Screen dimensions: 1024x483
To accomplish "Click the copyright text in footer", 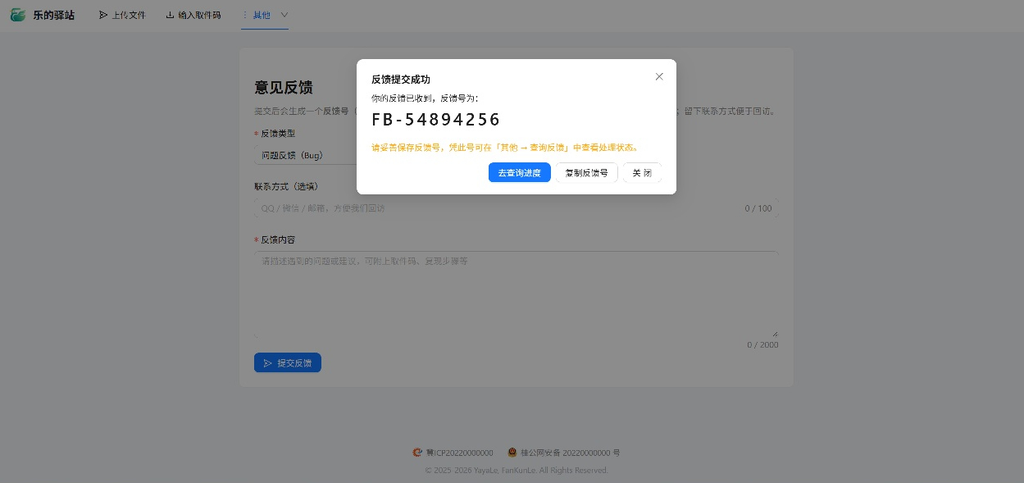I will click(517, 470).
